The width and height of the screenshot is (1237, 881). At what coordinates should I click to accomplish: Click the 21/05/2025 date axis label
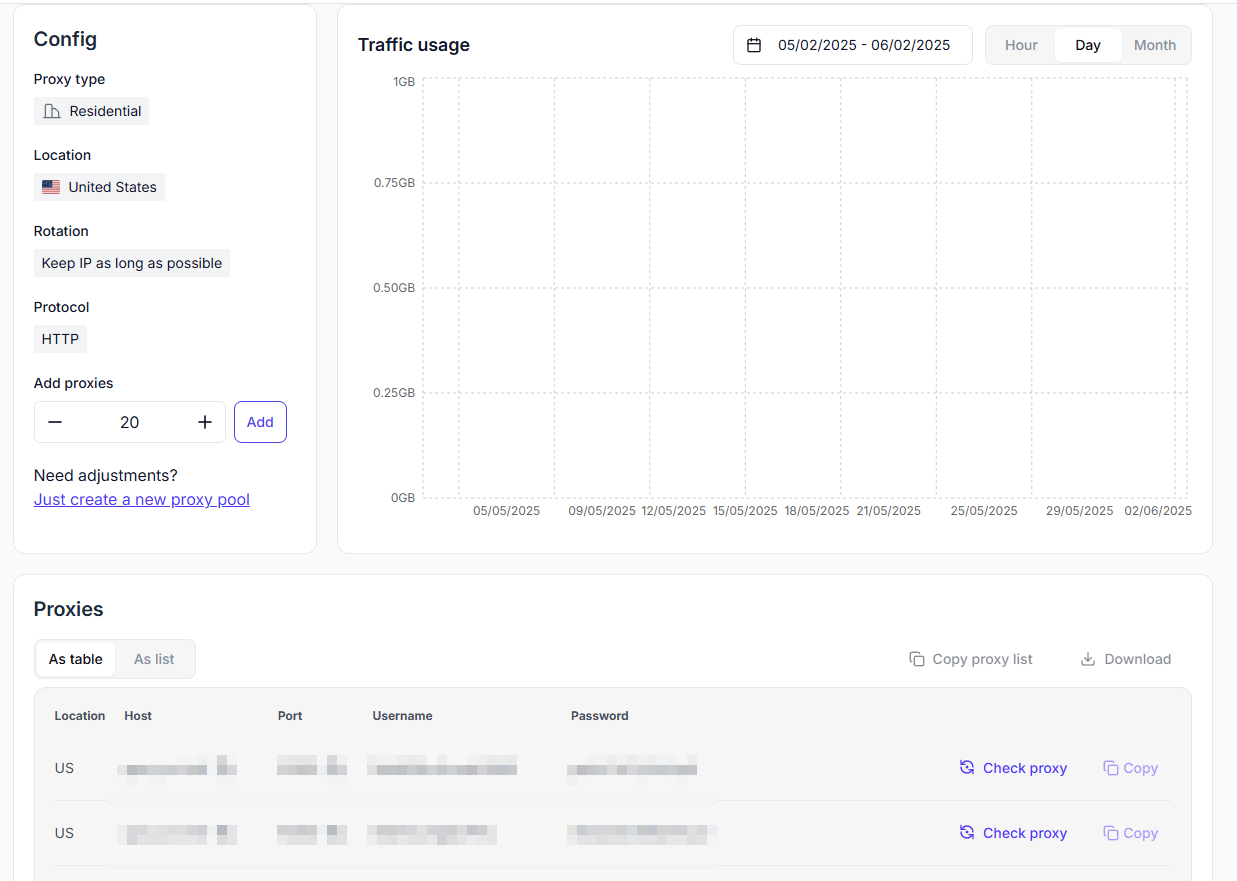(889, 511)
